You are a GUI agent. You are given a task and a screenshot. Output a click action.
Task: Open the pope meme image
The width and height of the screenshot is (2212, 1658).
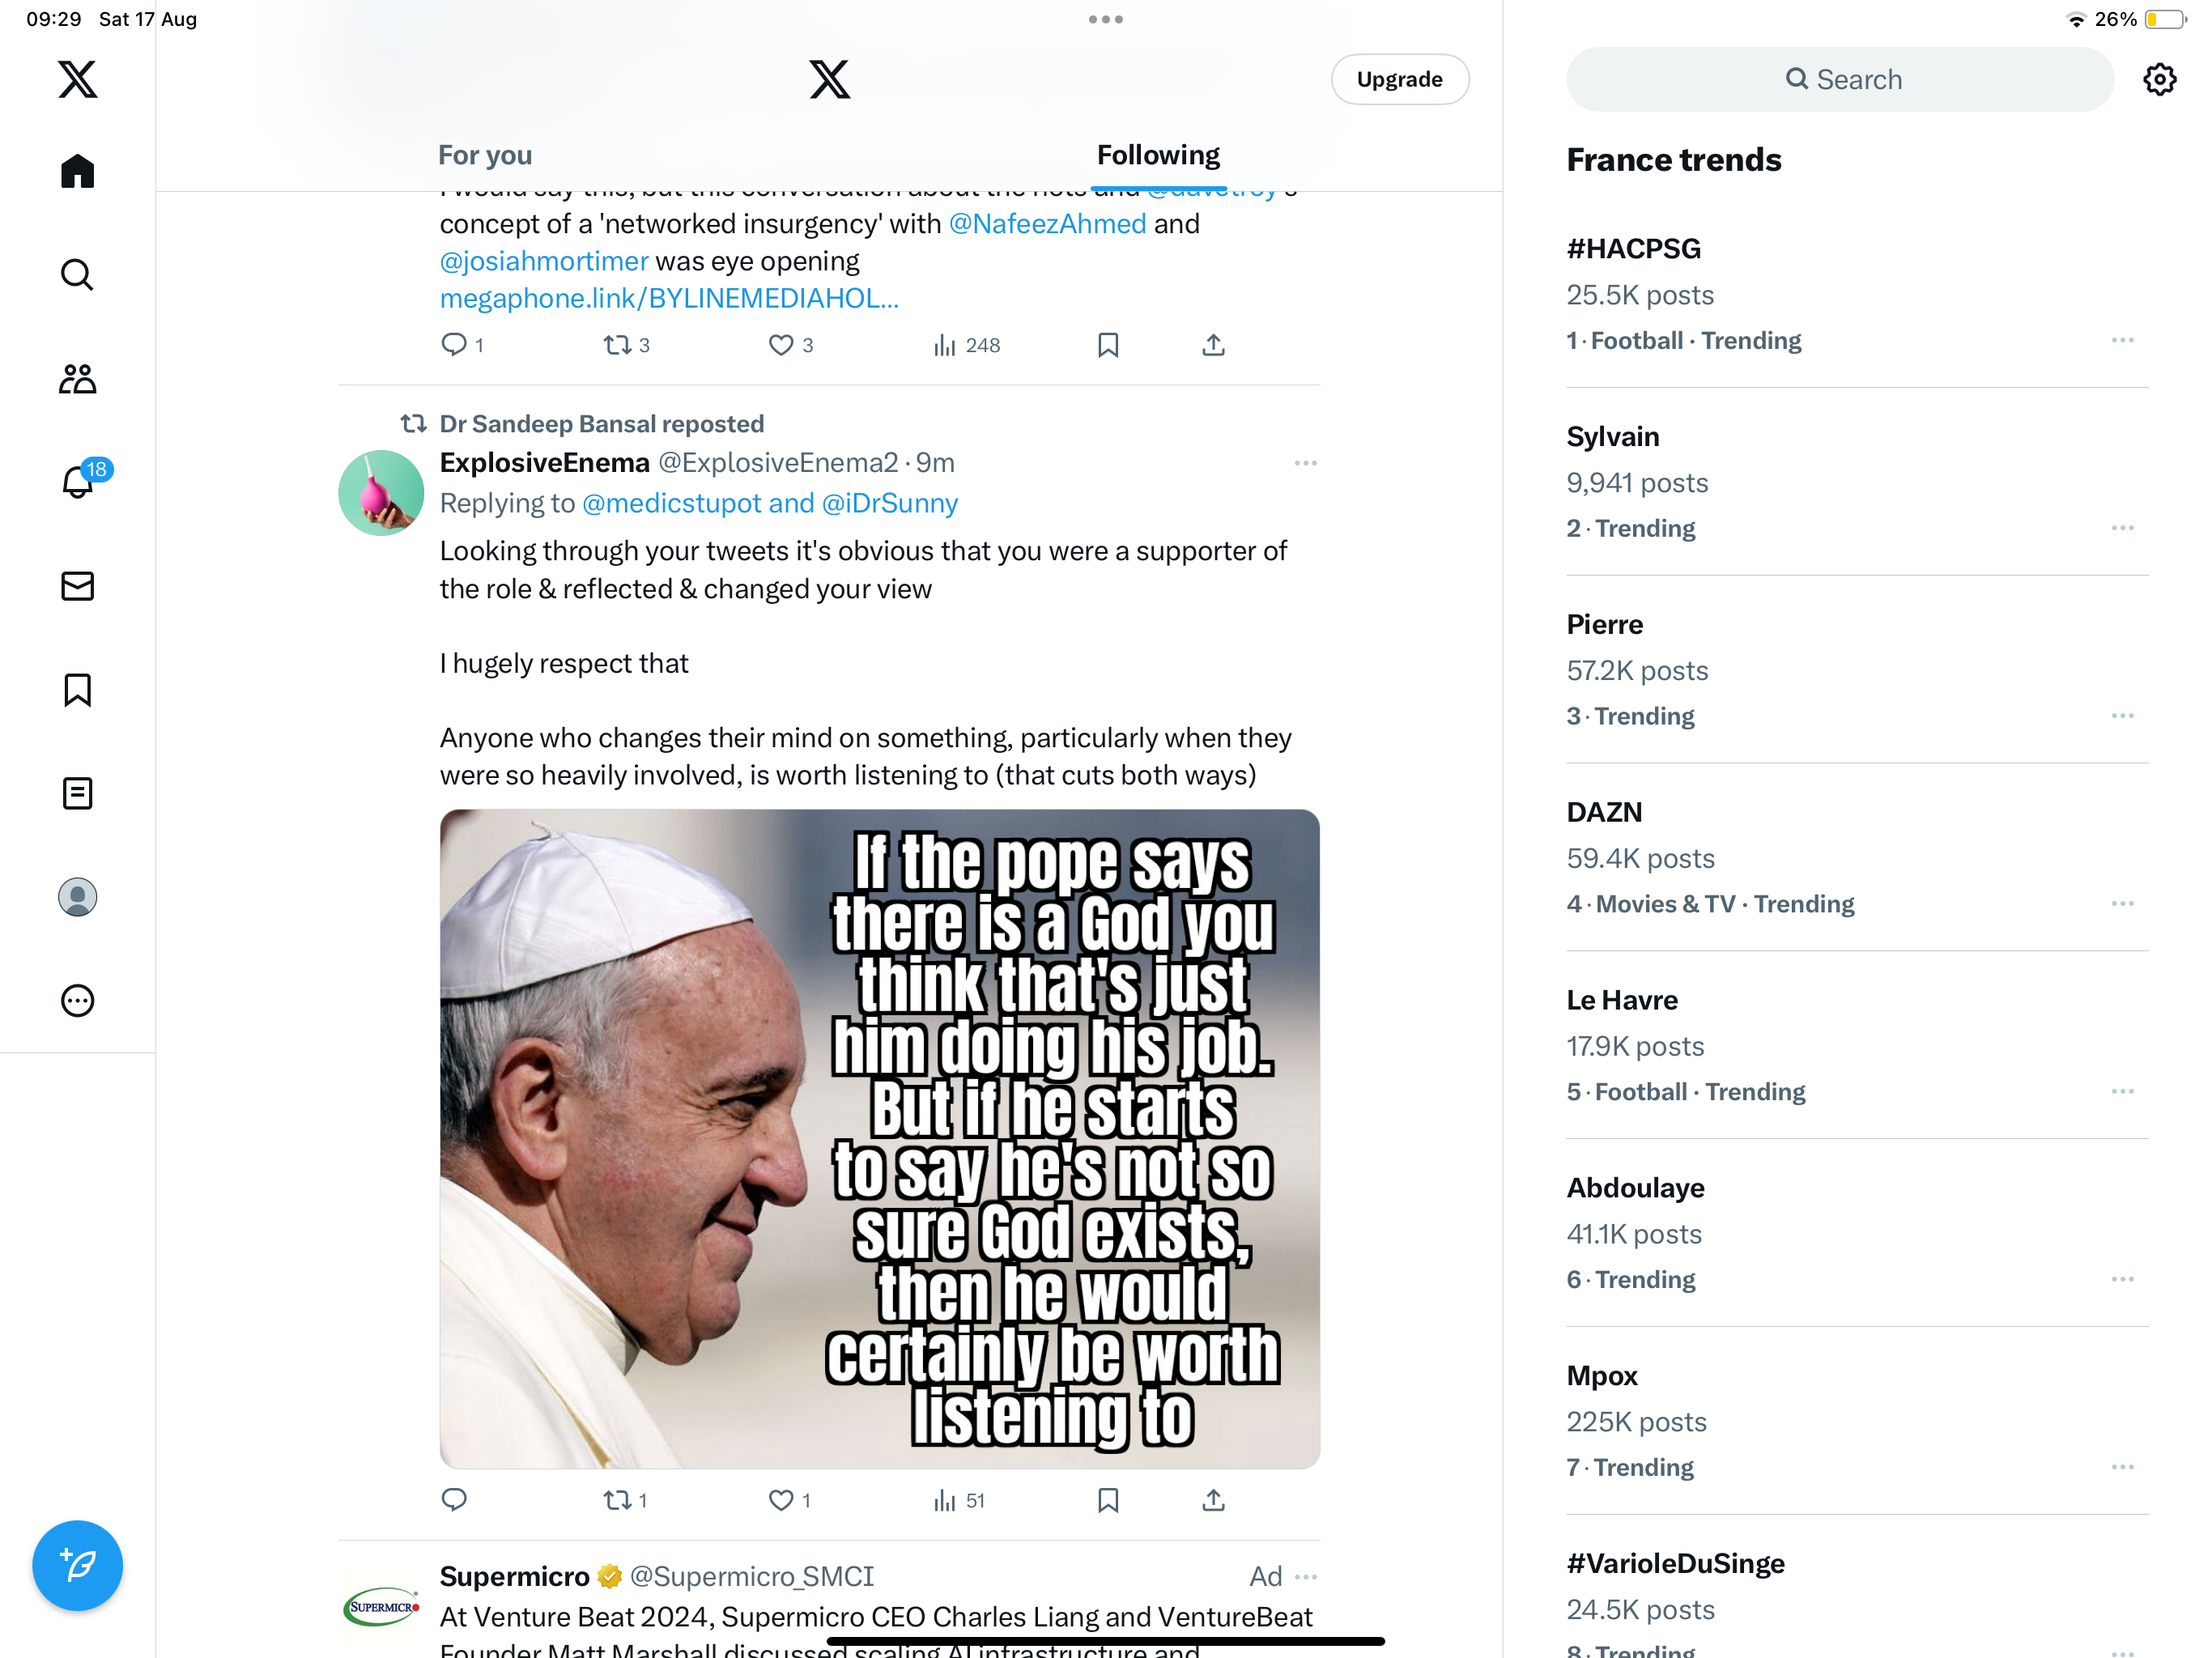(x=879, y=1139)
